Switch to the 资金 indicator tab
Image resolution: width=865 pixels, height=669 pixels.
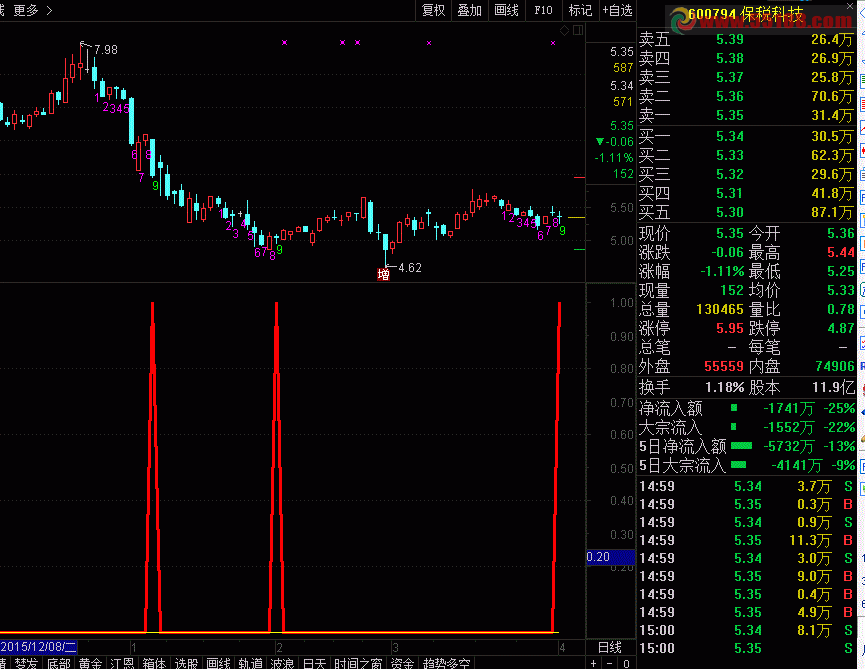point(402,663)
